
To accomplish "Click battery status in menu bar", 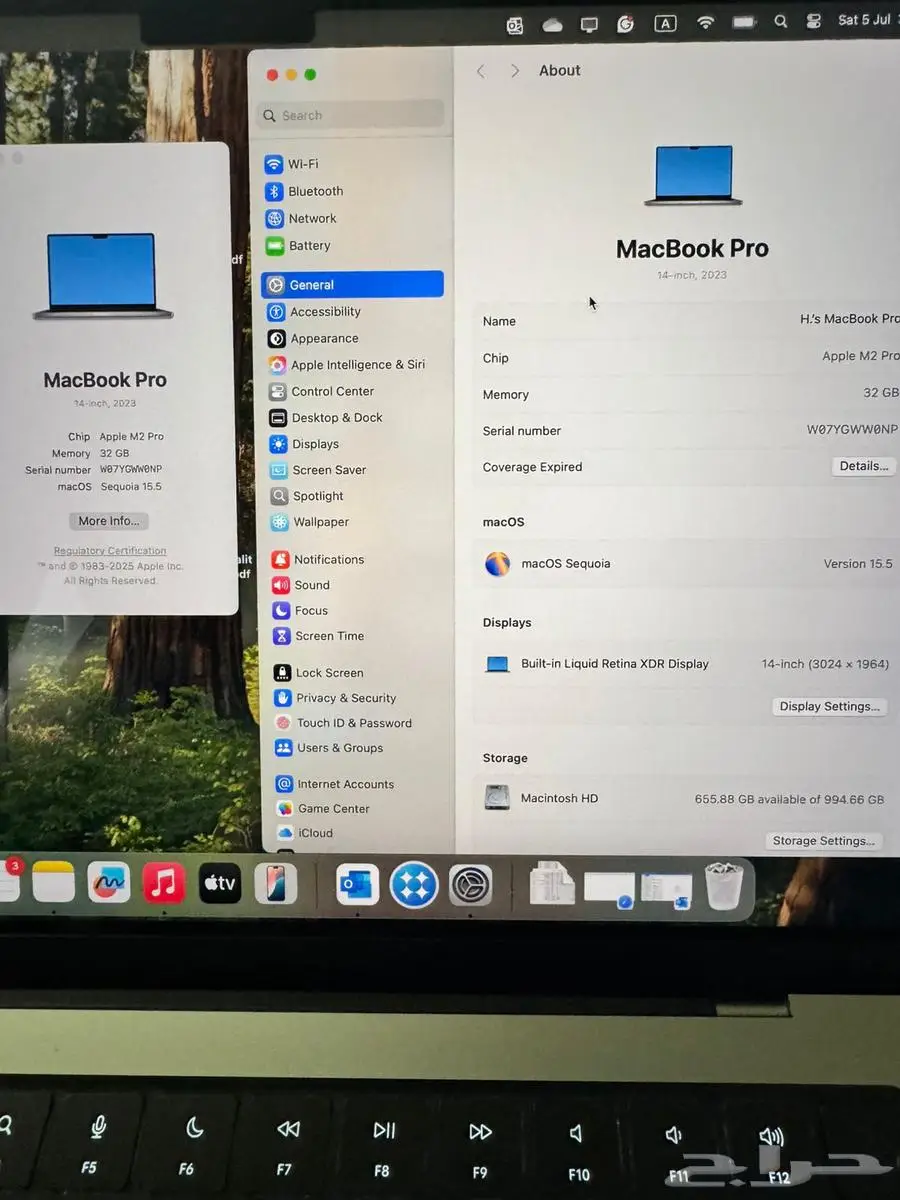I will [744, 22].
